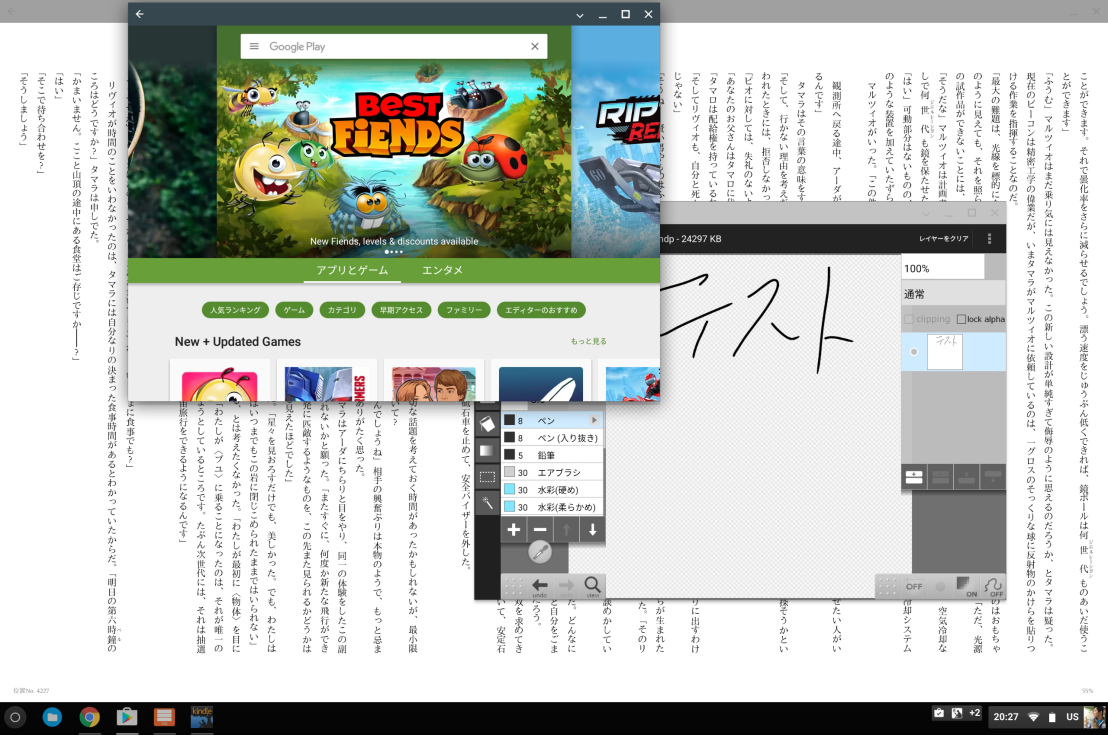Add a new brush with plus button
1108x735 pixels.
coord(514,529)
